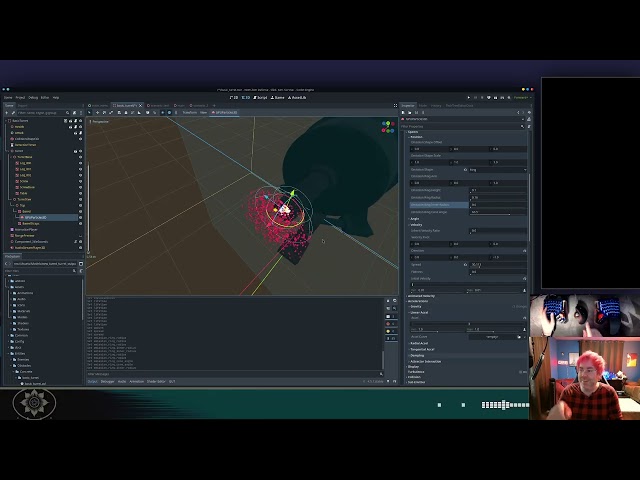Add a new node with plus icon
Image resolution: width=640 pixels, height=480 pixels.
coord(7,113)
